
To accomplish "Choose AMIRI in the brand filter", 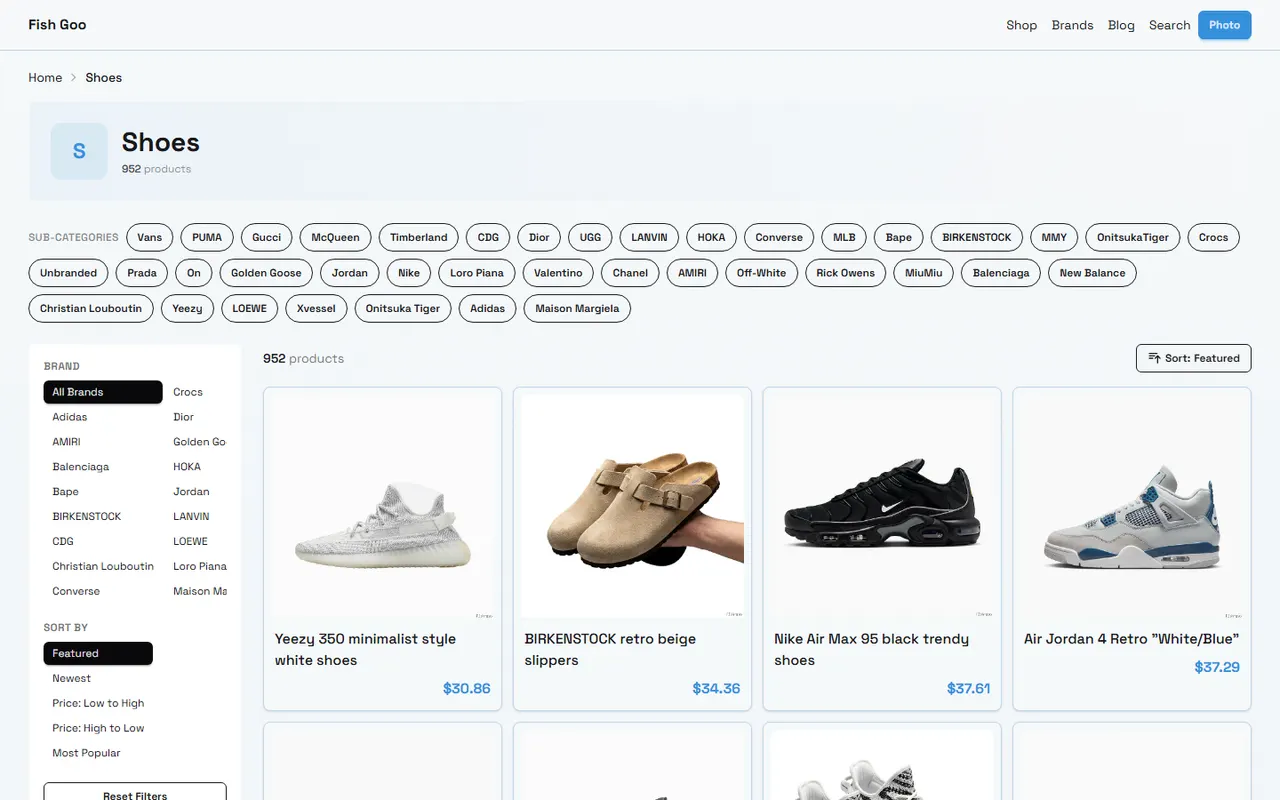I will click(x=103, y=442).
